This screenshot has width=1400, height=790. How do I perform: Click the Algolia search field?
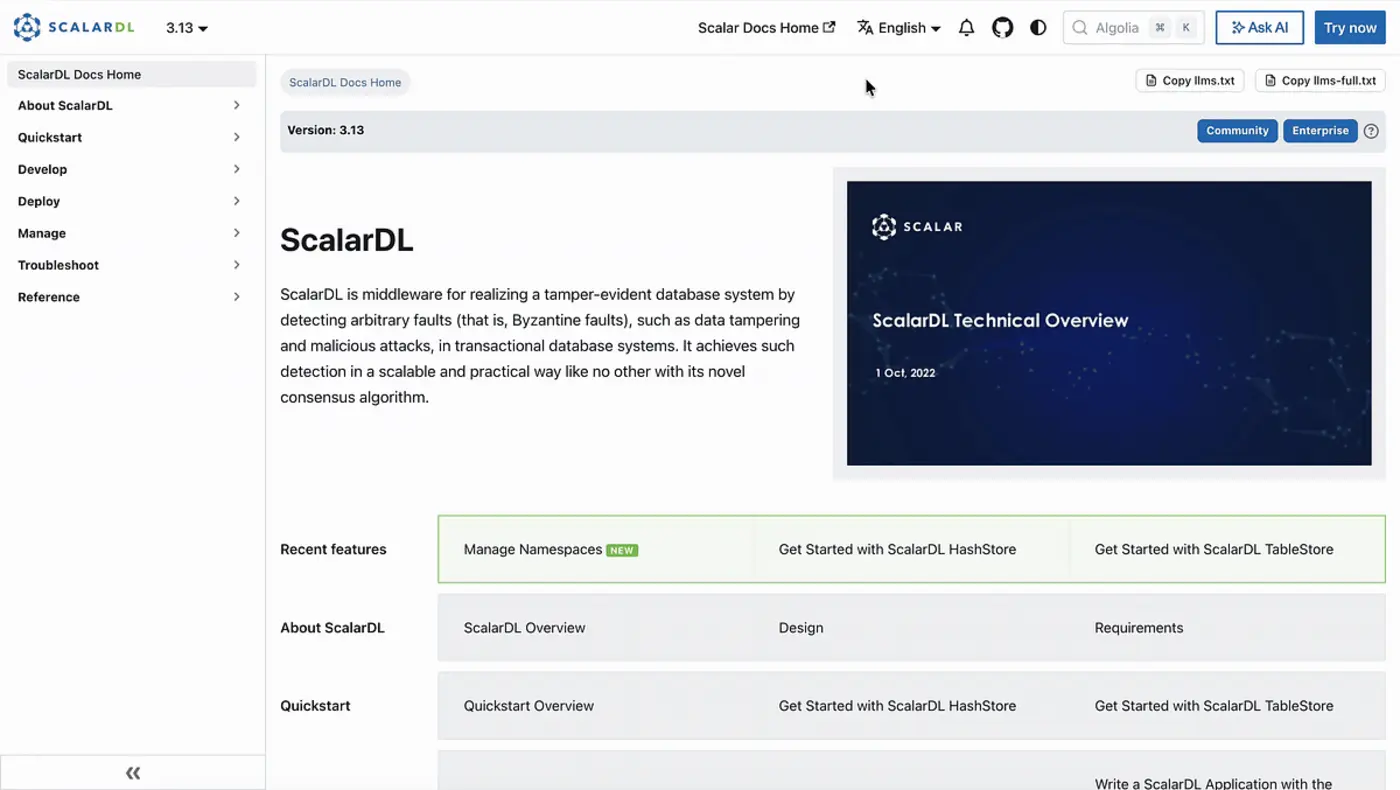tap(1133, 28)
